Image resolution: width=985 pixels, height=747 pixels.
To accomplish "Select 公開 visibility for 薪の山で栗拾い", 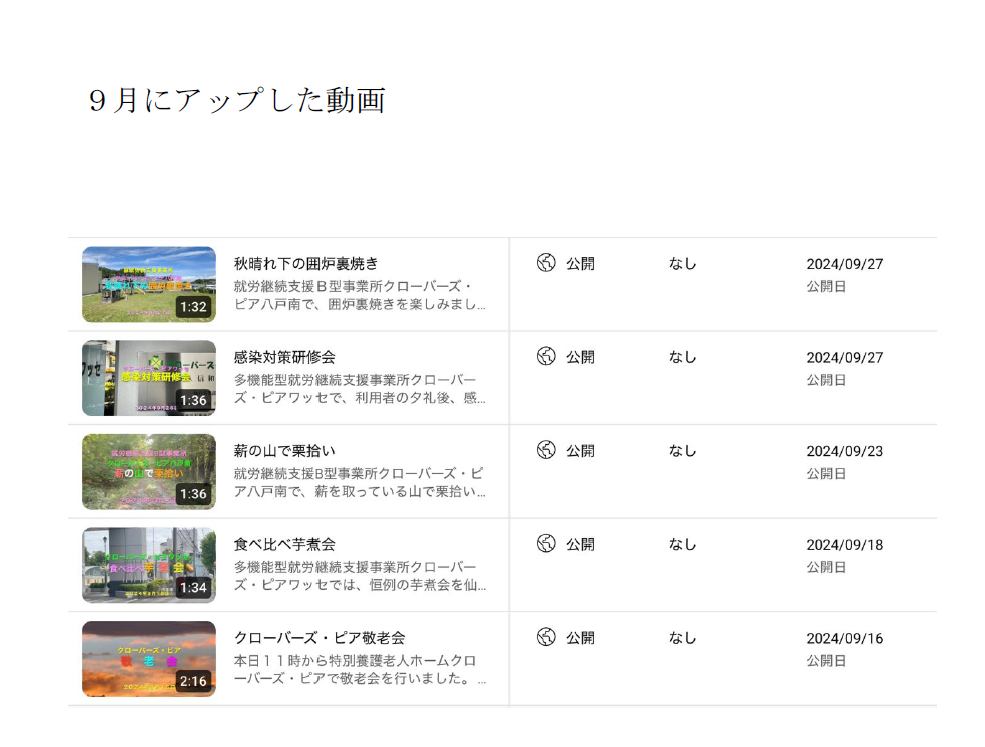I will tap(580, 450).
